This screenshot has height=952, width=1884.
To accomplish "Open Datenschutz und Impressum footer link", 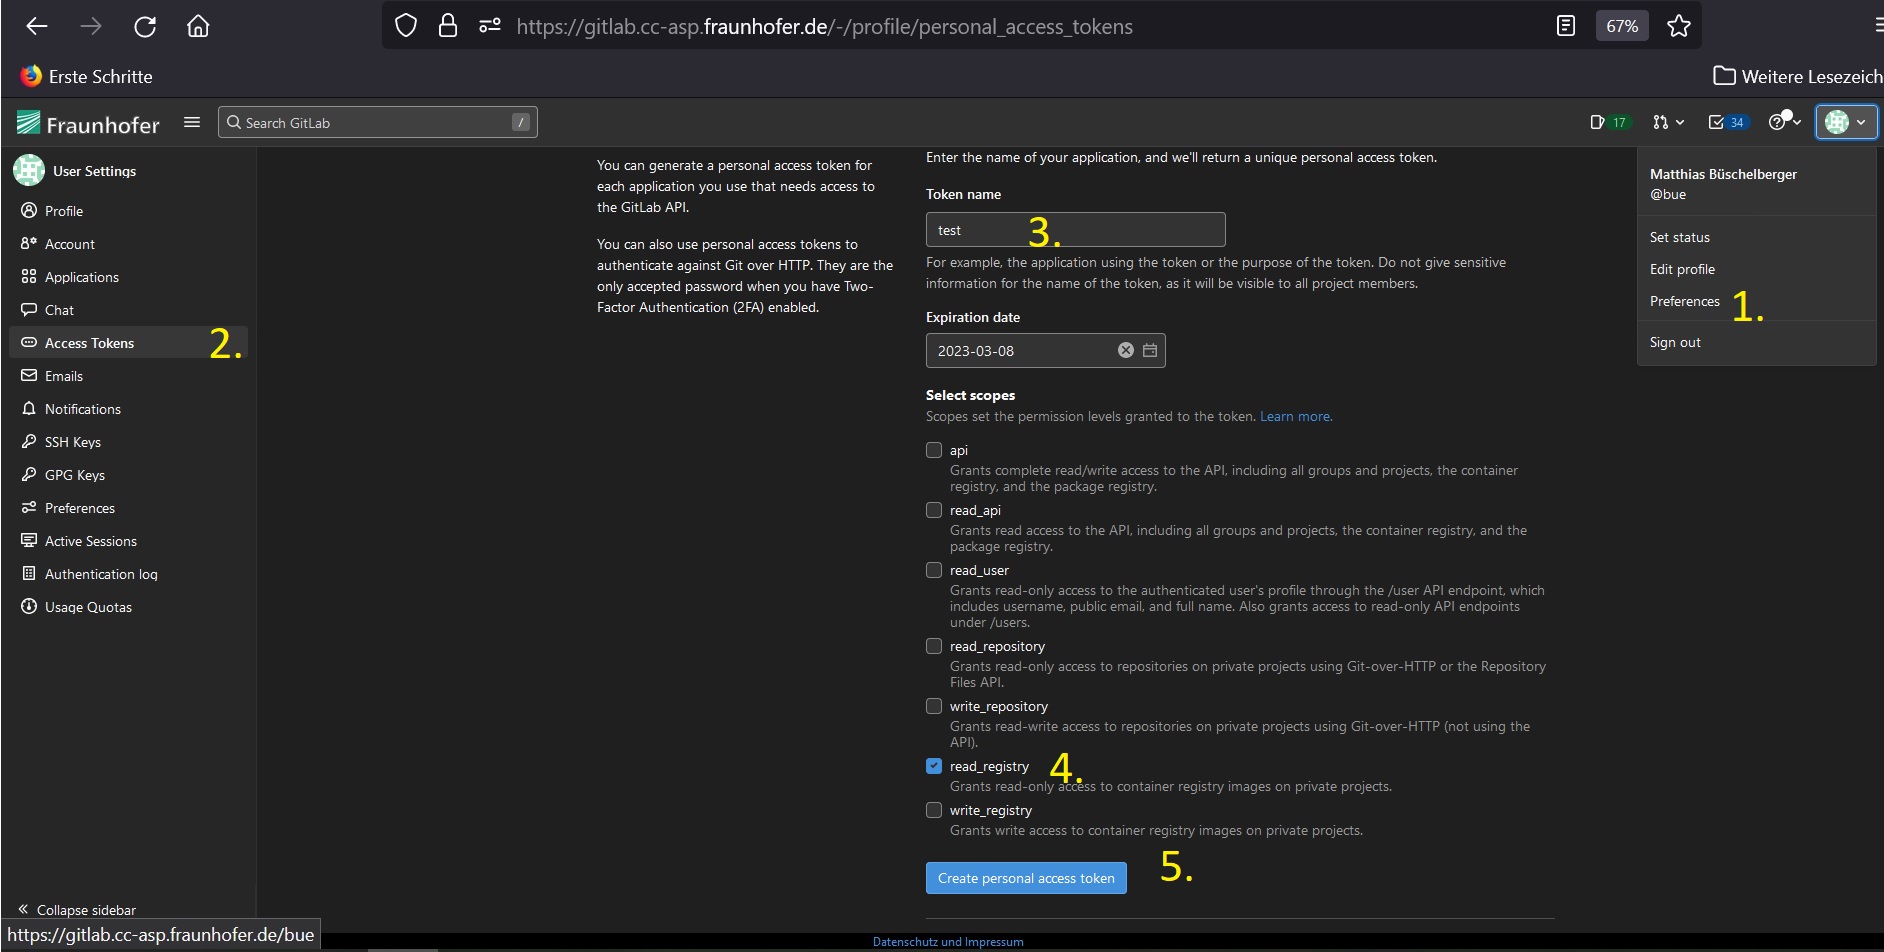I will tap(948, 942).
